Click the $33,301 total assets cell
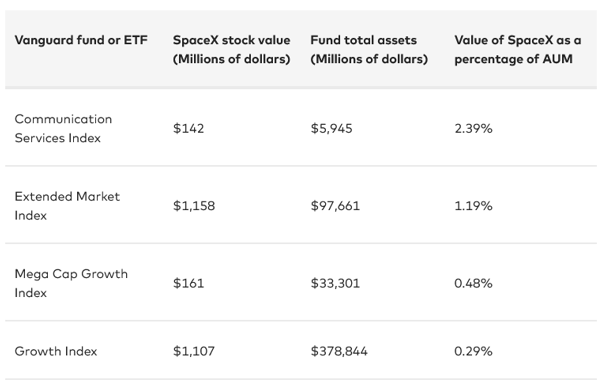The height and width of the screenshot is (386, 604). (x=335, y=283)
